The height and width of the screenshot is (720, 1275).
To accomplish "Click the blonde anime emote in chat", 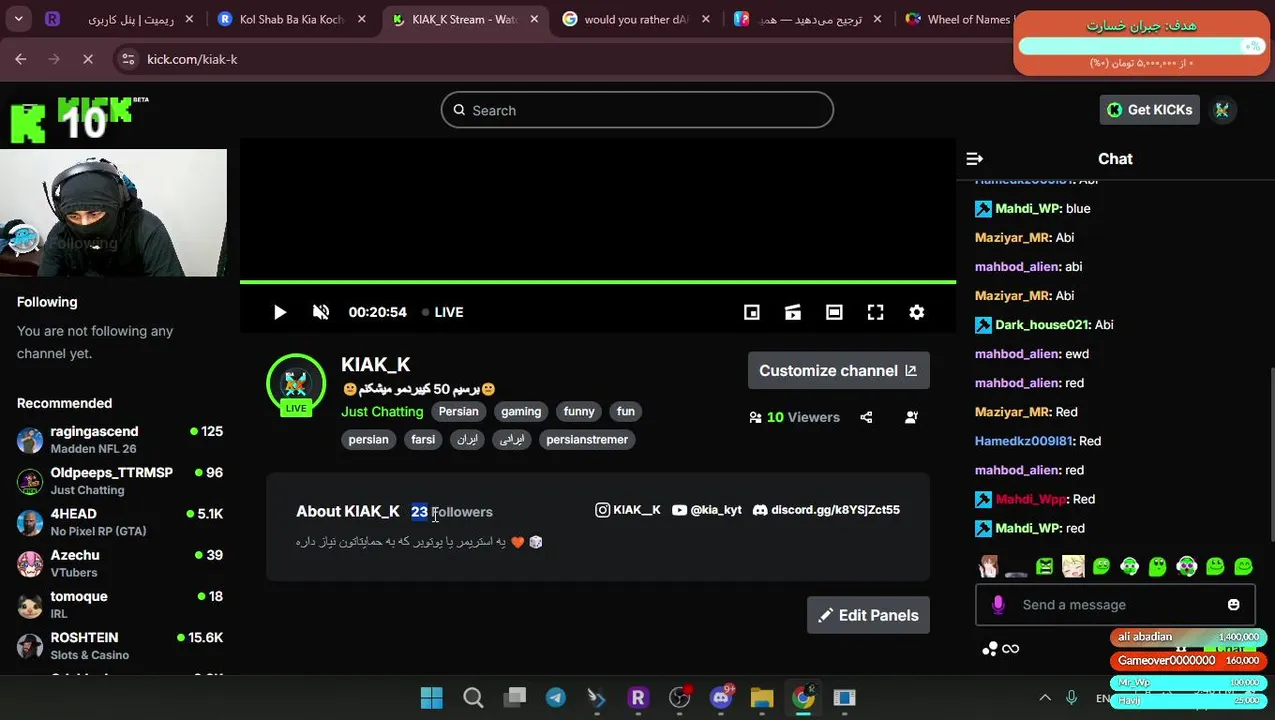I will pos(1073,567).
